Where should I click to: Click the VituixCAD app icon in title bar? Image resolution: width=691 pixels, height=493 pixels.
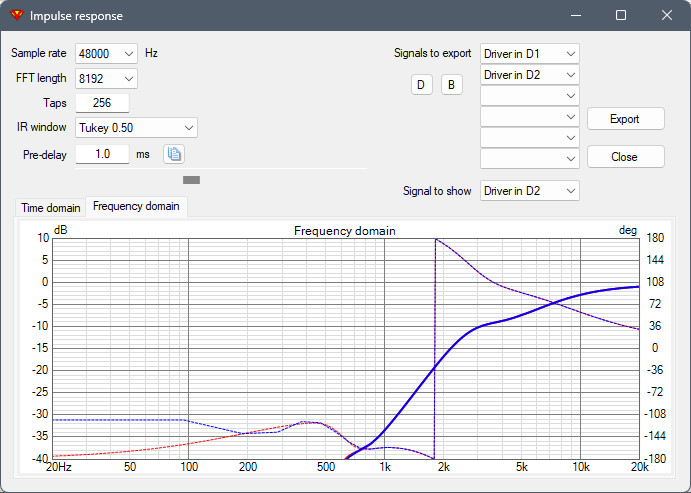click(17, 15)
